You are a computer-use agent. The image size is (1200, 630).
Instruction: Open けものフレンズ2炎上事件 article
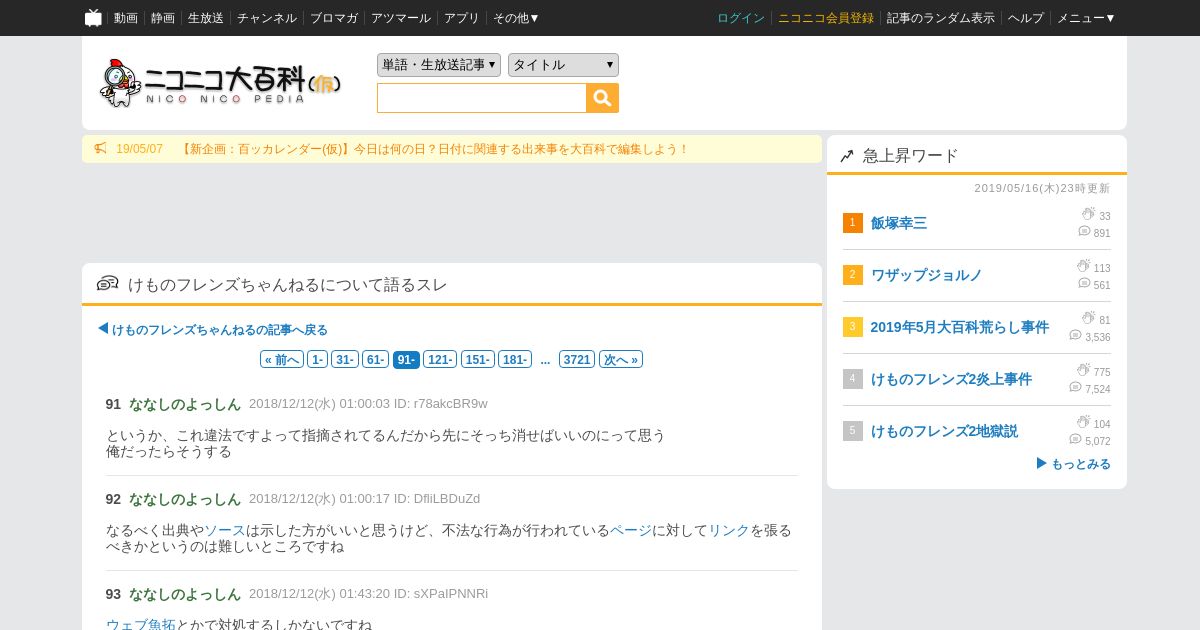coord(951,379)
